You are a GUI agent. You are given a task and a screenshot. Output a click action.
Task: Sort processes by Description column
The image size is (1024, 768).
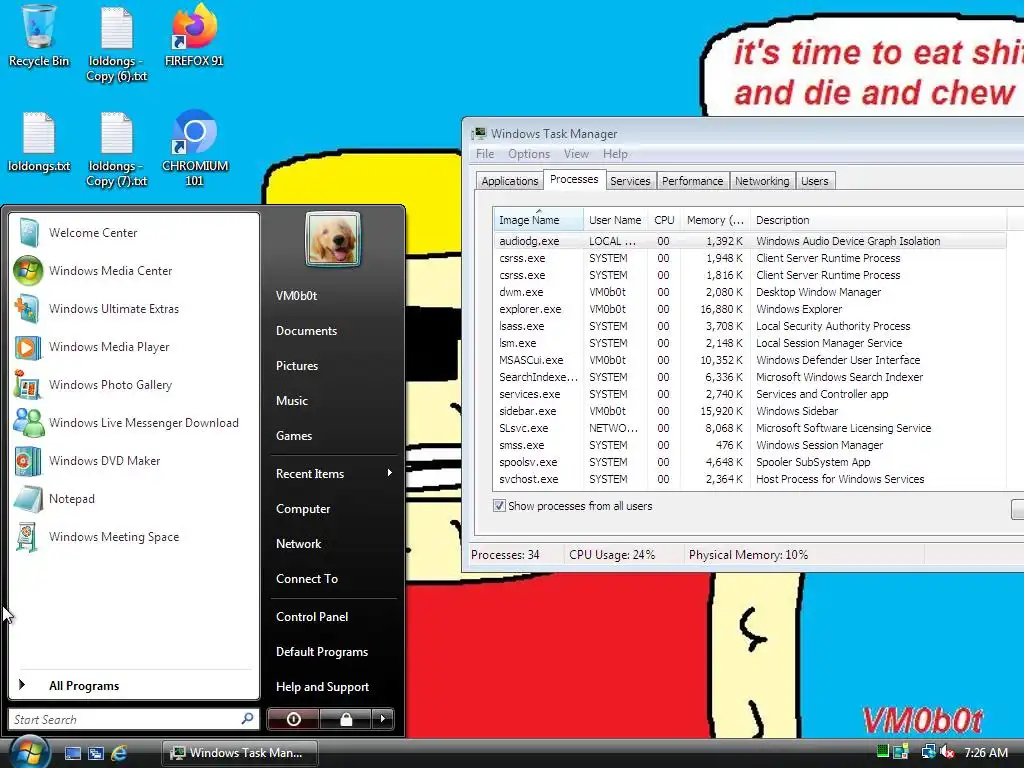click(878, 220)
